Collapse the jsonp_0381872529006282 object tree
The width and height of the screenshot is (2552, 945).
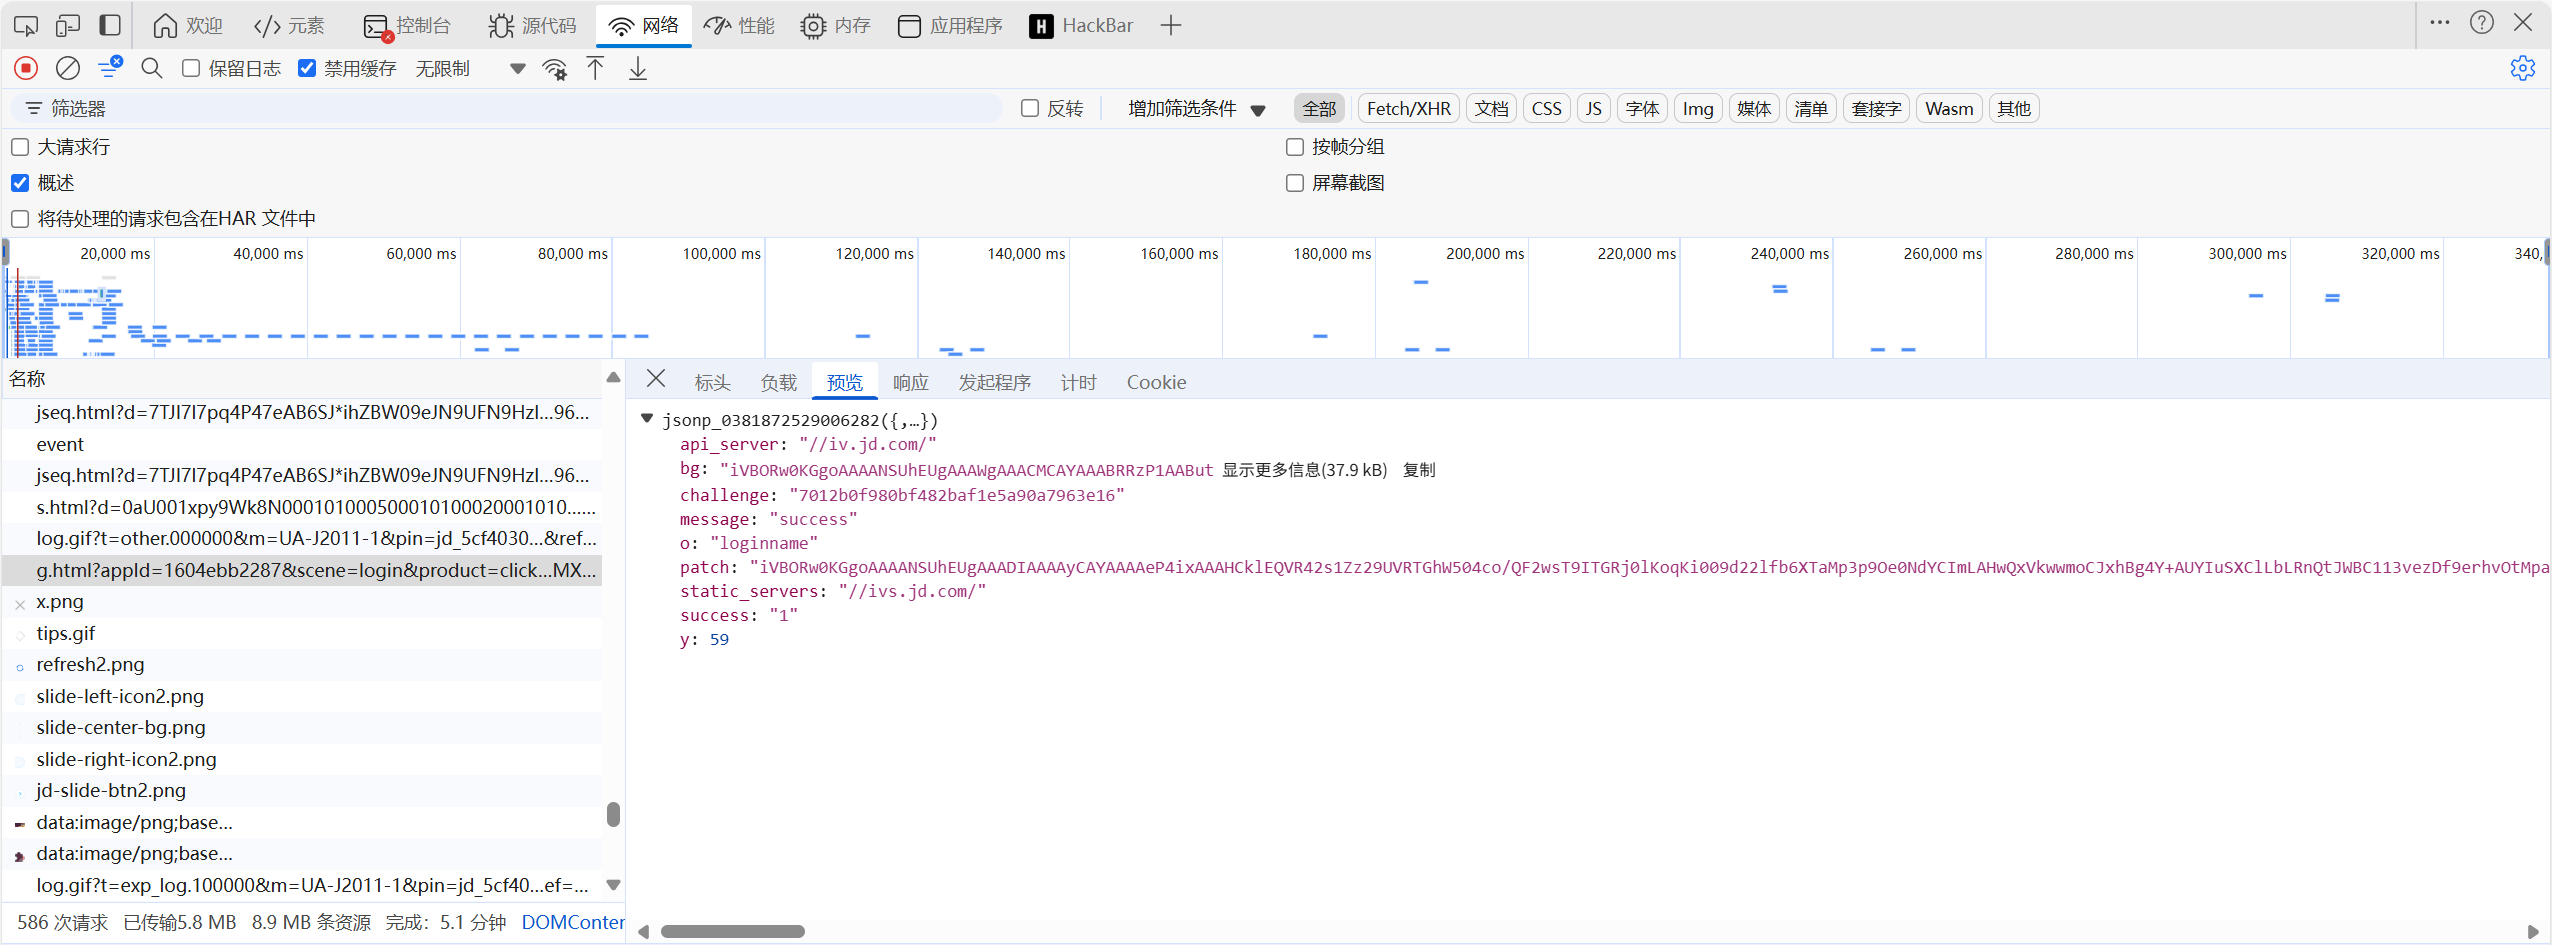pyautogui.click(x=647, y=419)
